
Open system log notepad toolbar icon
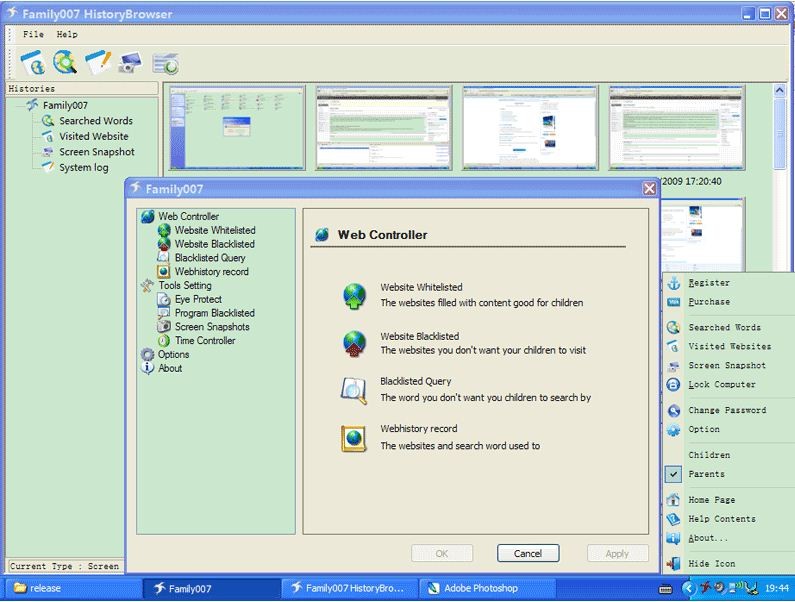[98, 62]
